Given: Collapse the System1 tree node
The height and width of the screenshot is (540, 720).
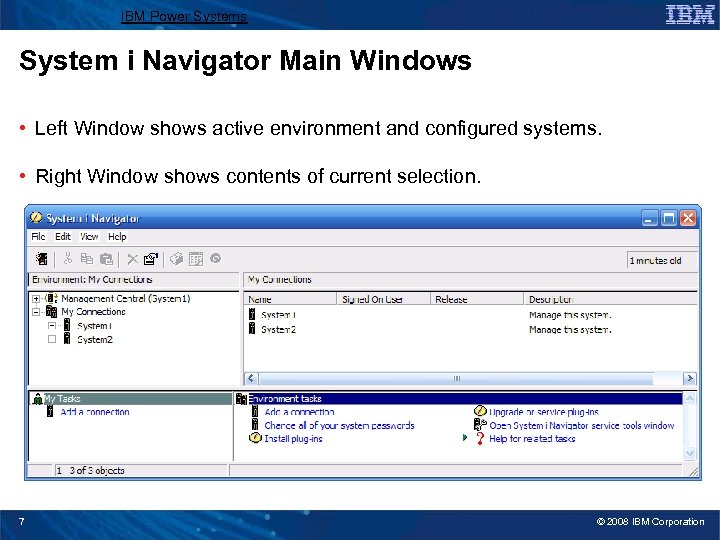Looking at the screenshot, I should tap(52, 326).
